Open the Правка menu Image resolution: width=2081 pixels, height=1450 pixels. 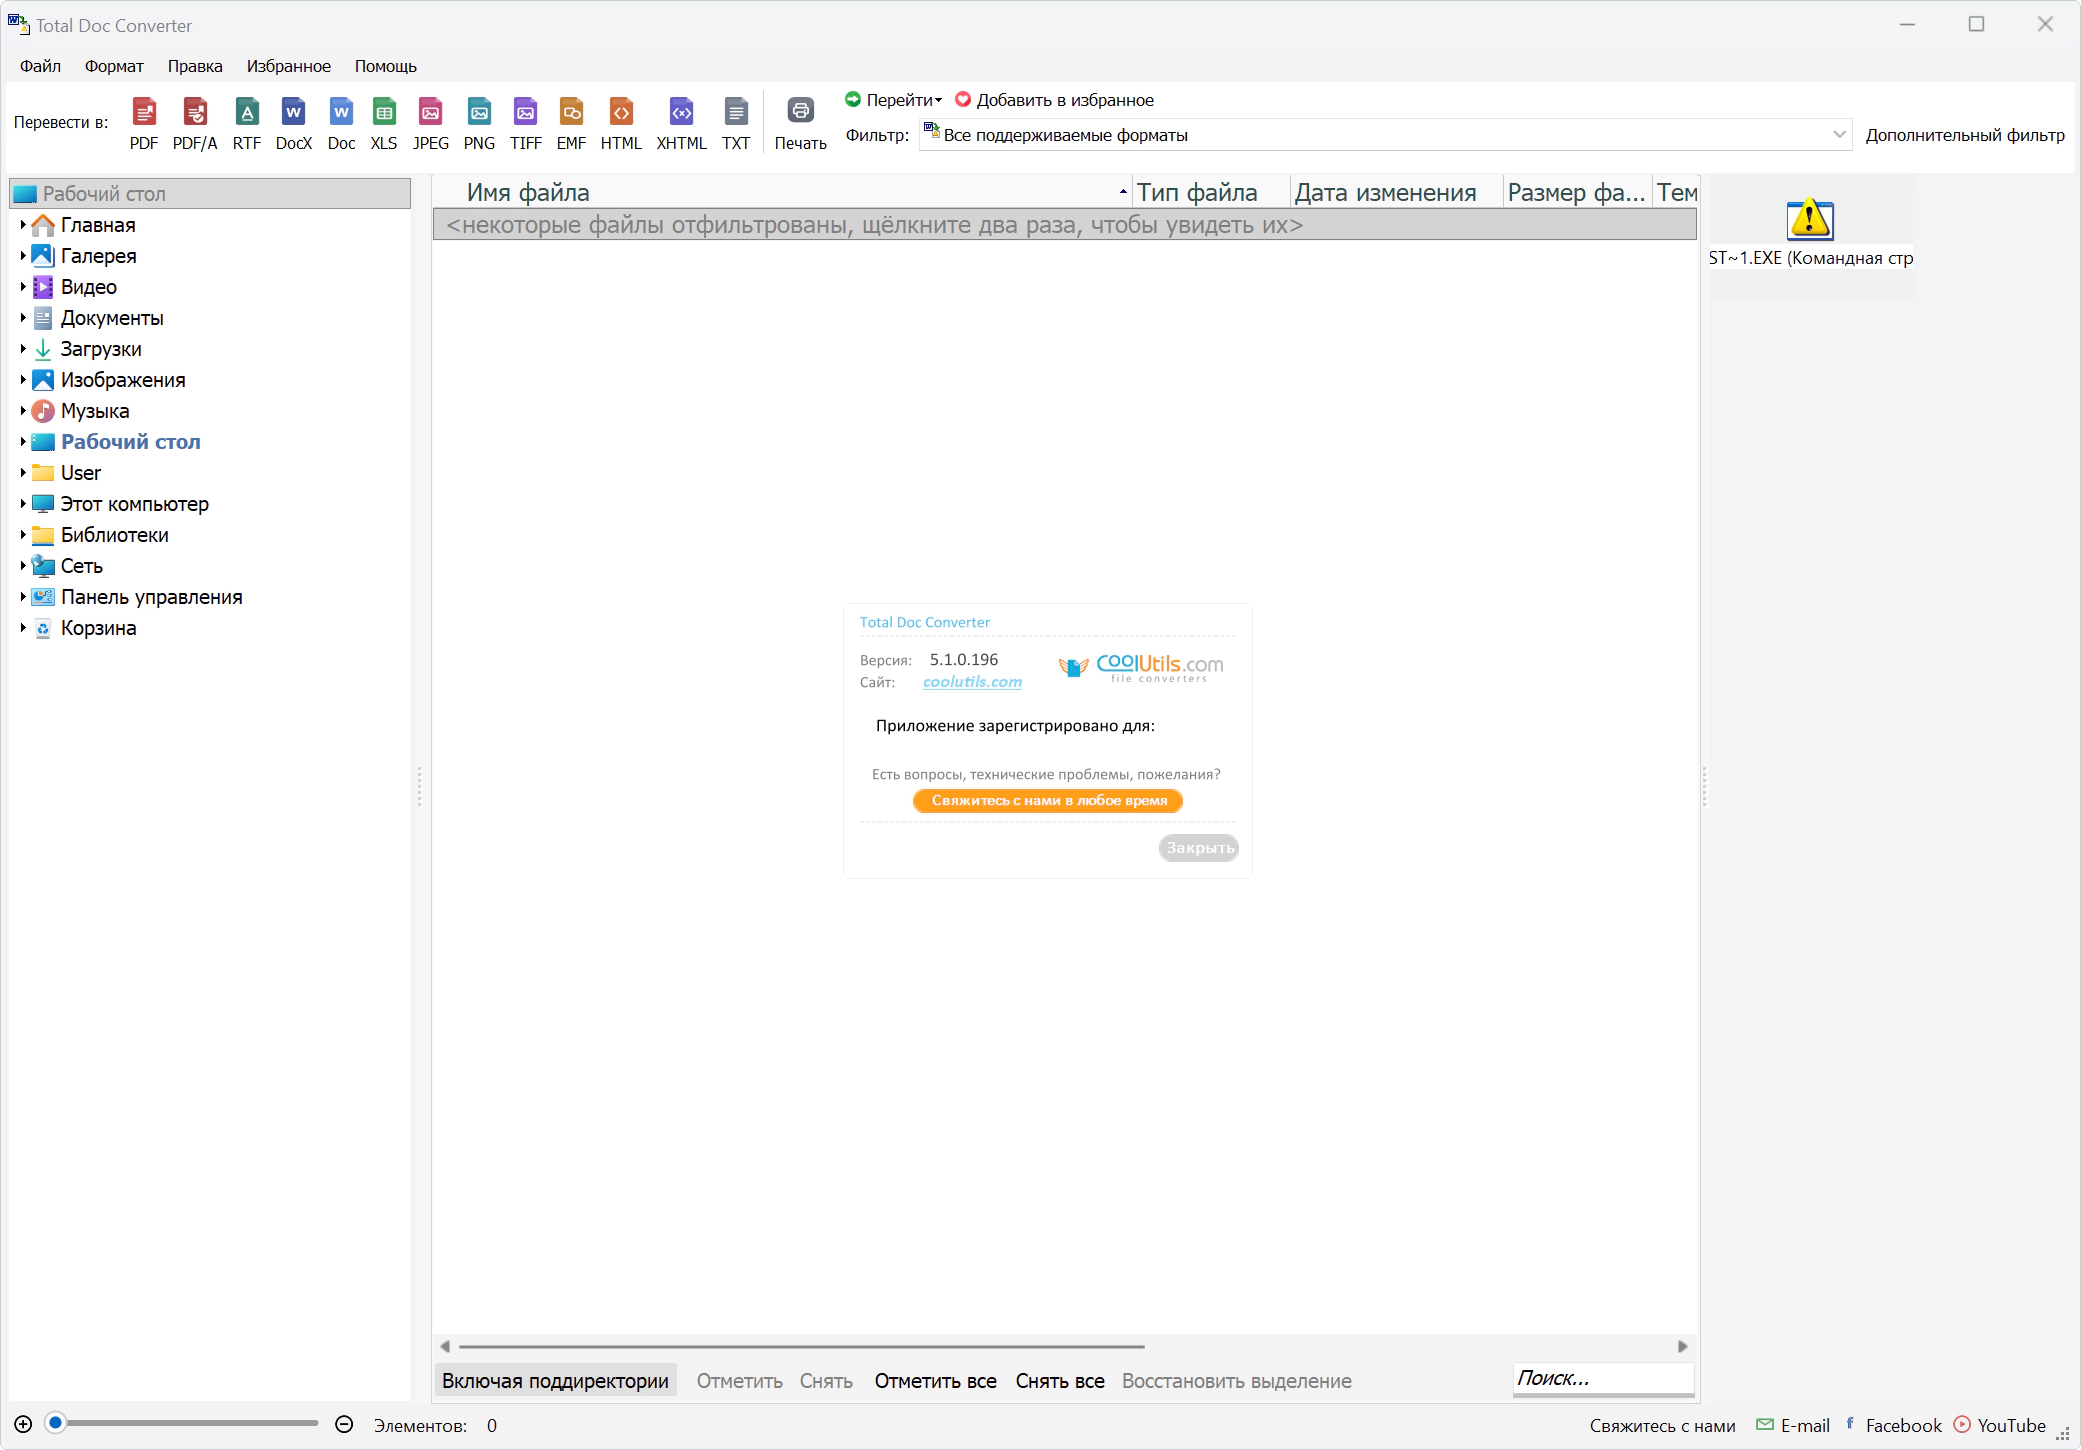pyautogui.click(x=195, y=66)
